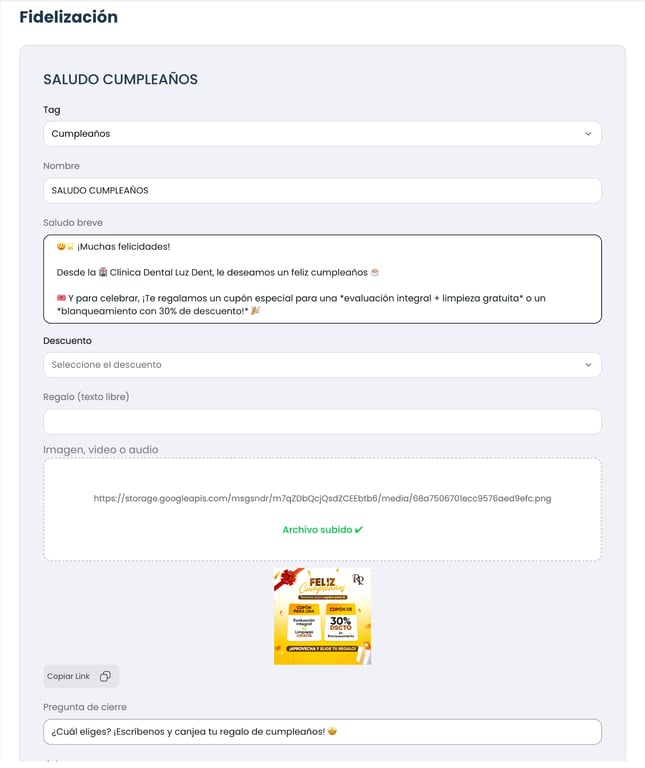Viewport: 645px width, 768px height.
Task: Click the green checkmark next to Archivo subido
Action: (x=358, y=529)
